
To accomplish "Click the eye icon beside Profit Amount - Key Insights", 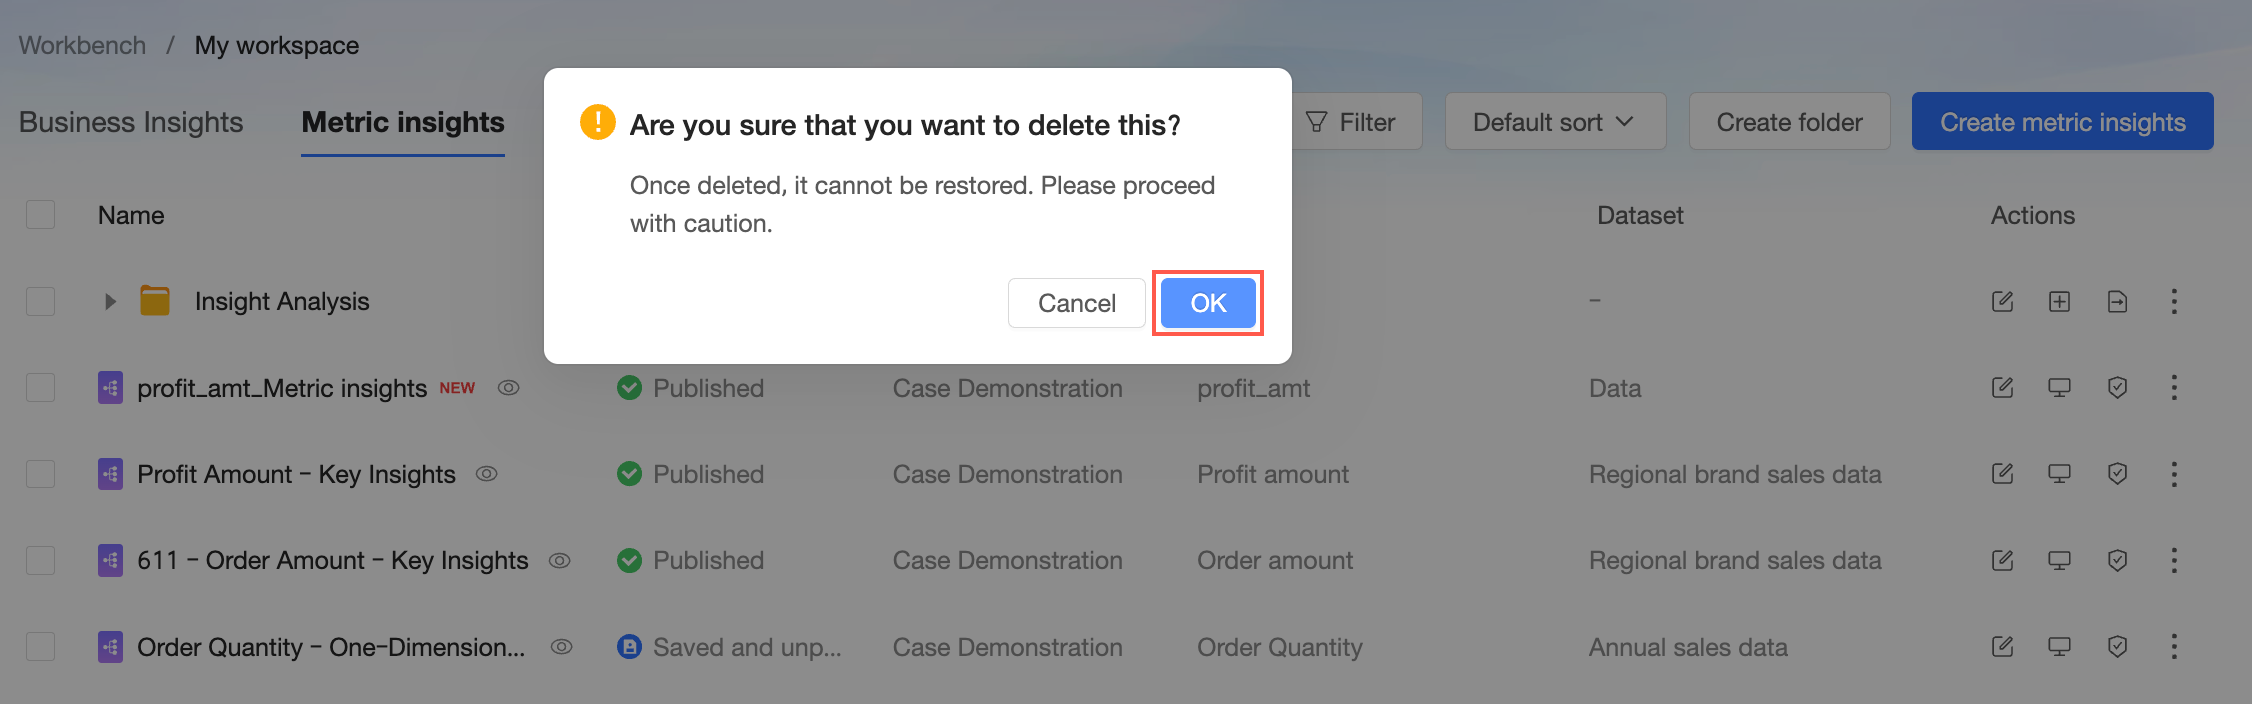I will pos(486,474).
